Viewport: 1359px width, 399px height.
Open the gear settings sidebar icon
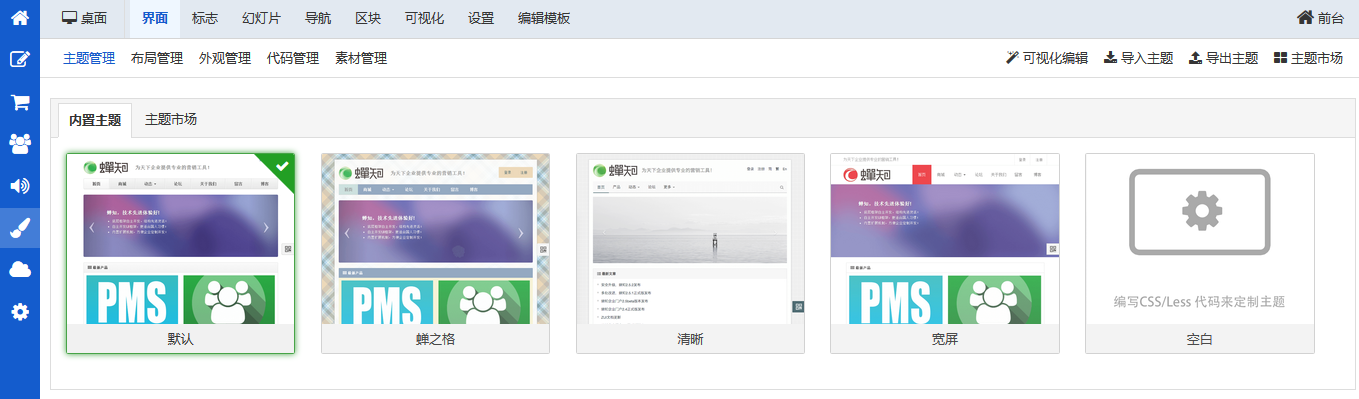pos(20,312)
